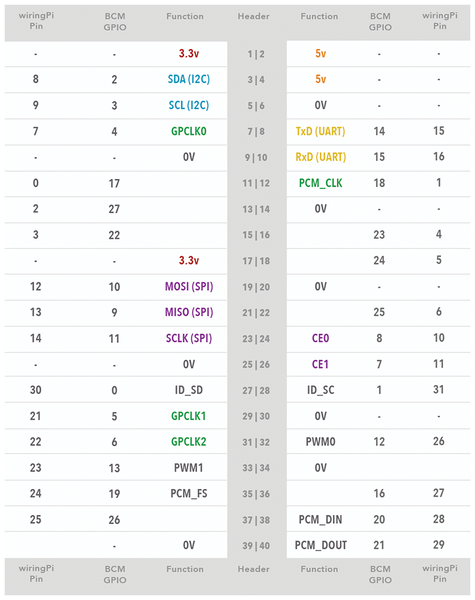
Task: Click the GPCLK0 function label
Action: 189,131
